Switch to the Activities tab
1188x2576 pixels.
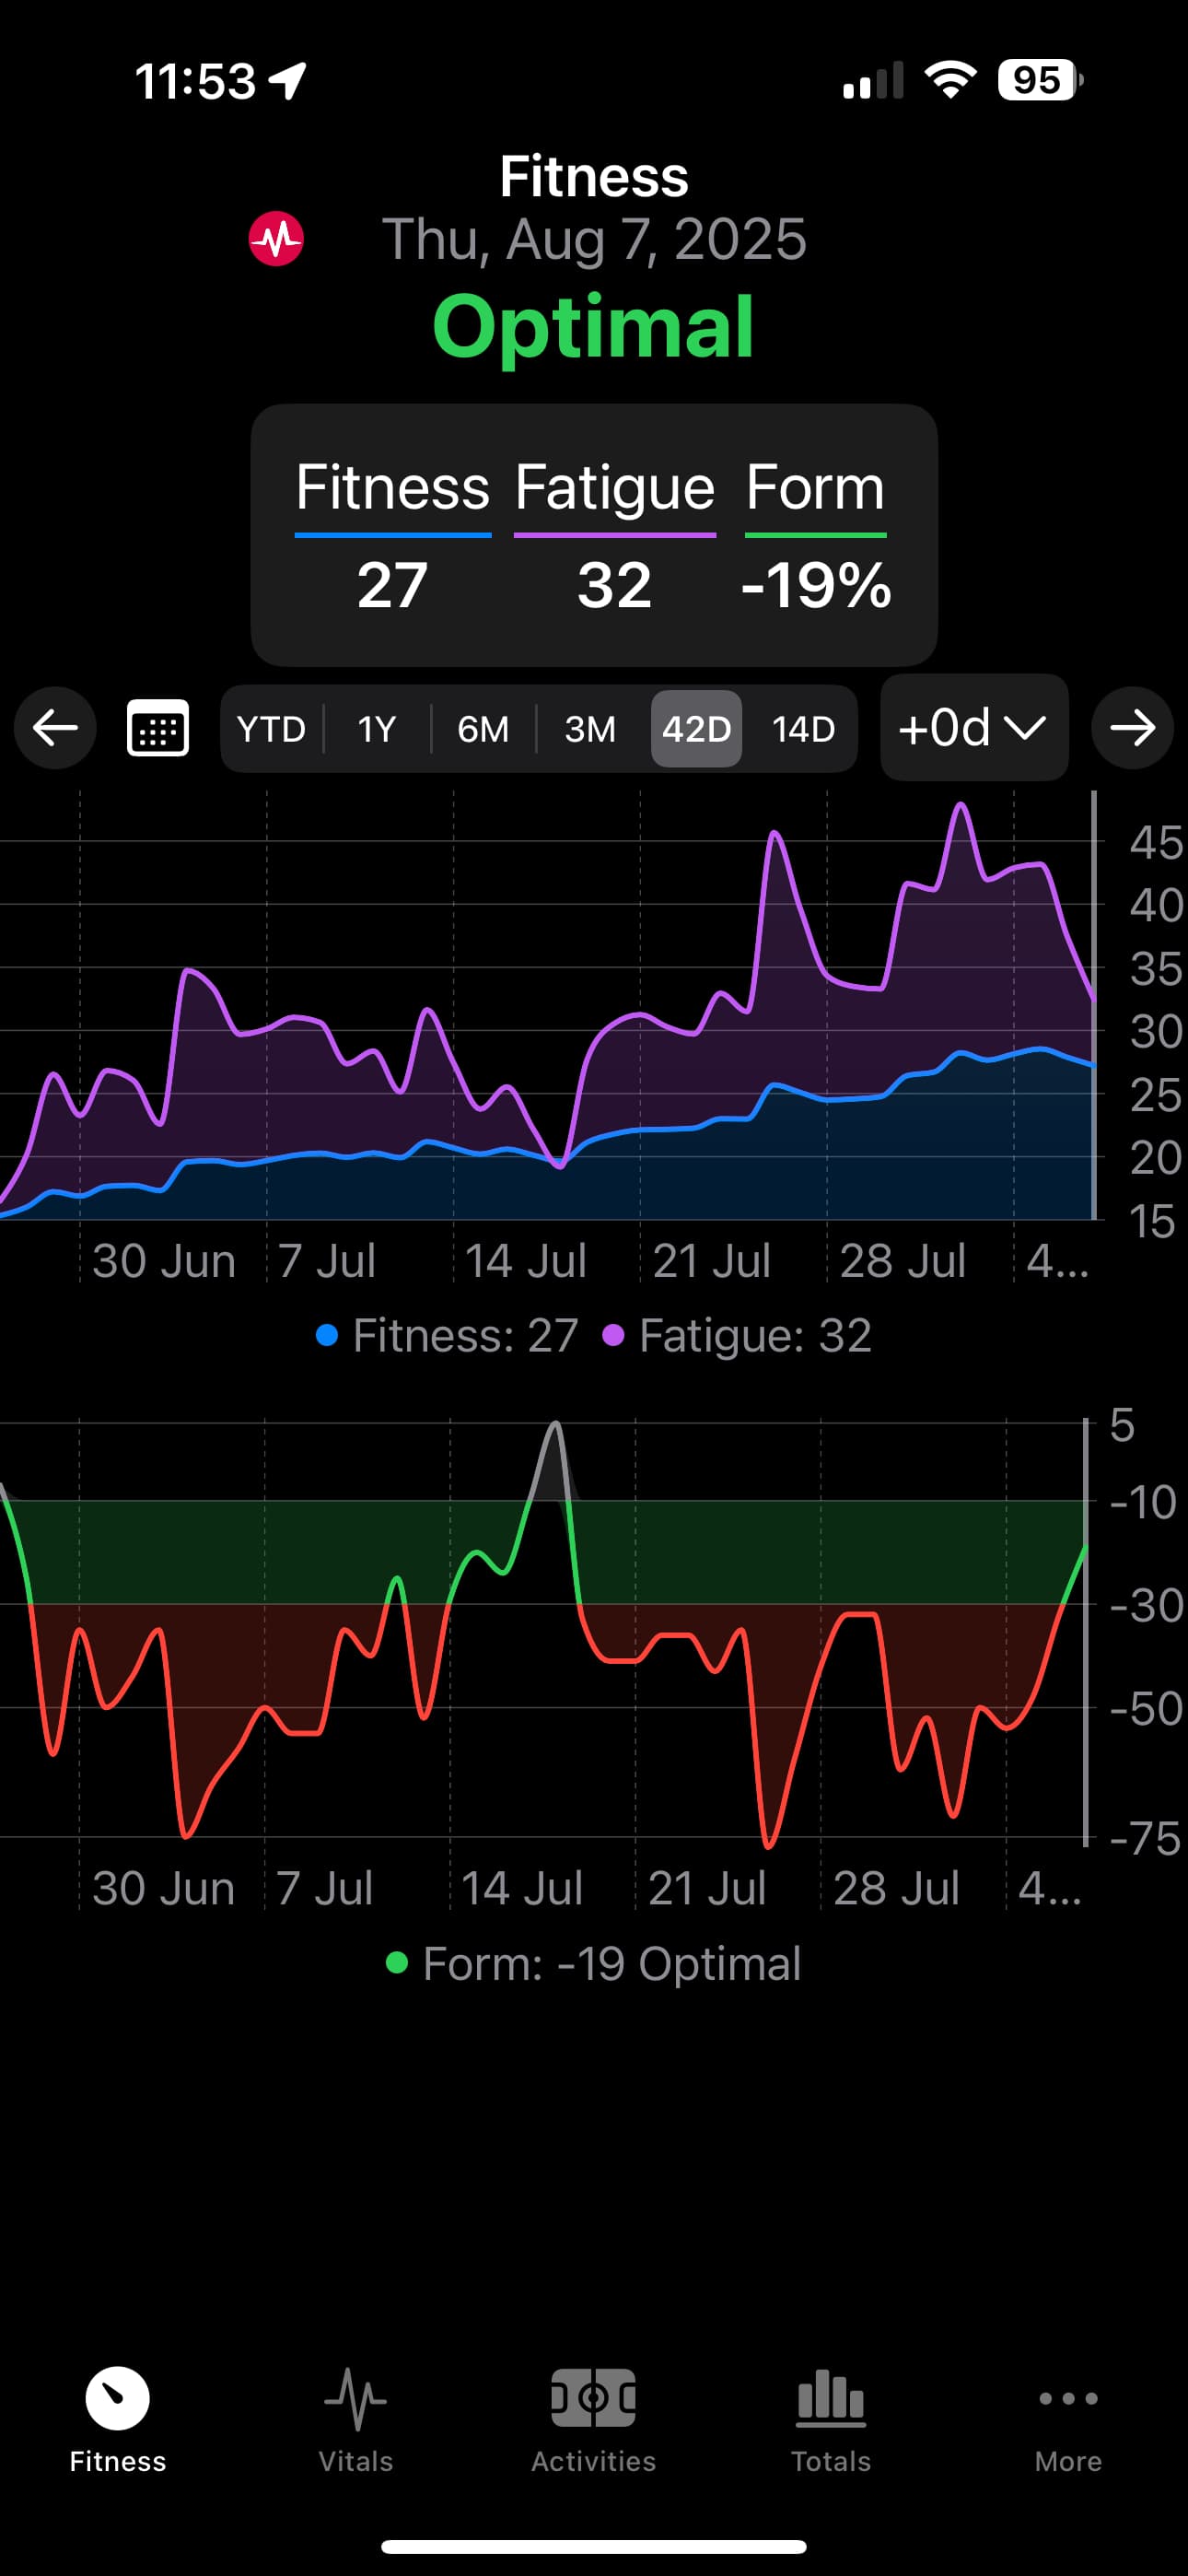[x=593, y=2416]
